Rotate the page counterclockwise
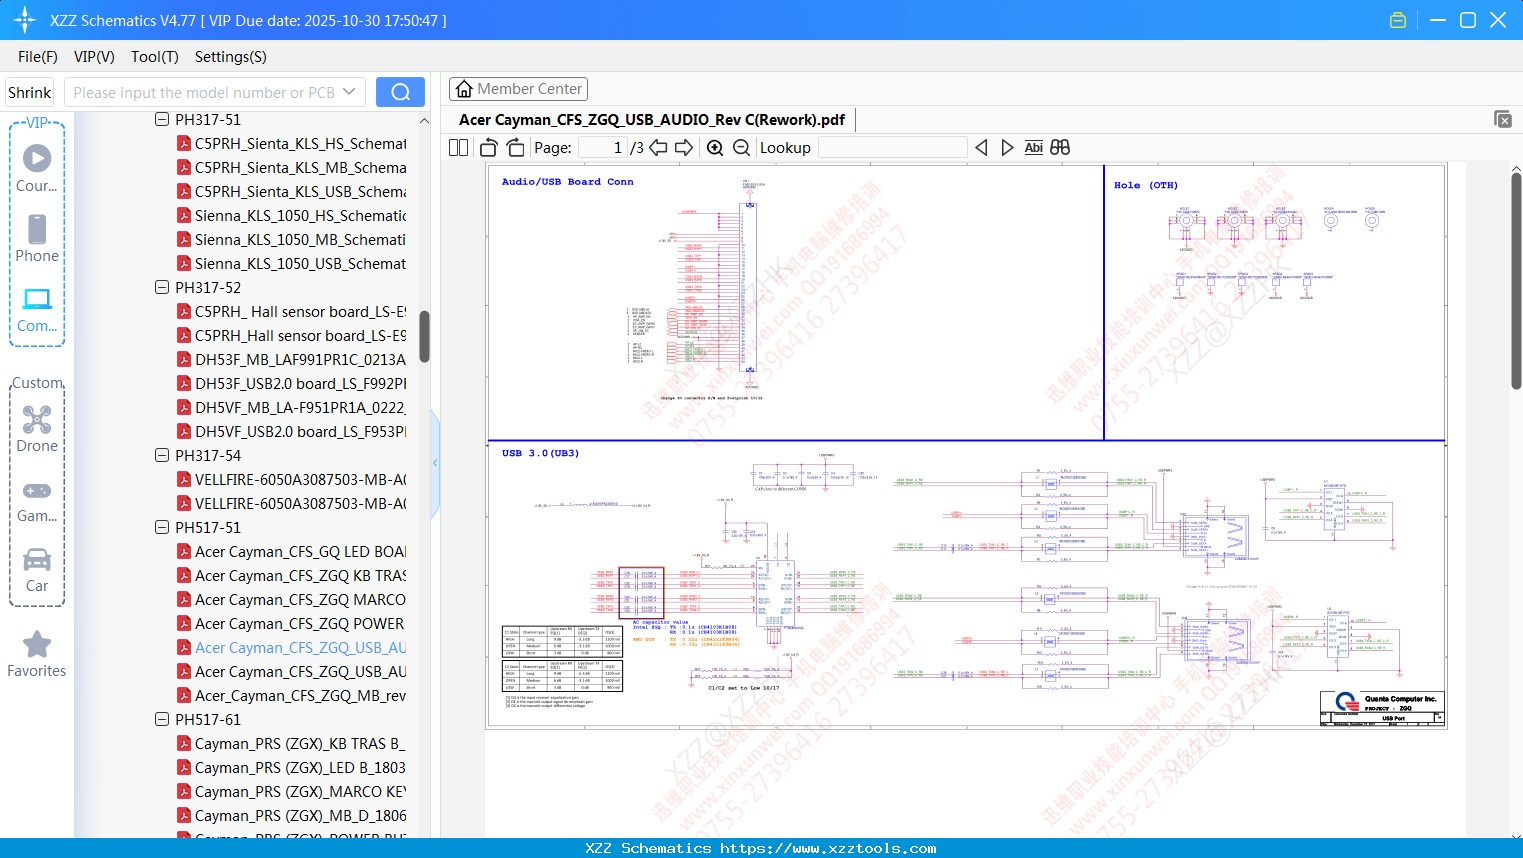Viewport: 1523px width, 858px height. [x=488, y=148]
